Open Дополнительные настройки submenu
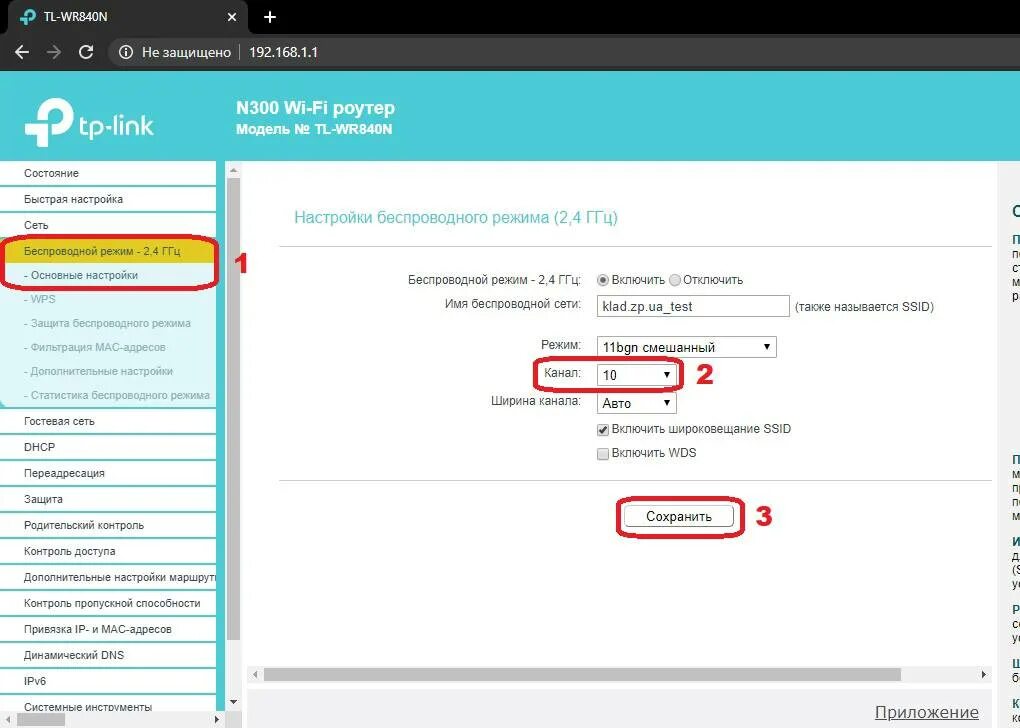The height and width of the screenshot is (728, 1020). pos(98,371)
